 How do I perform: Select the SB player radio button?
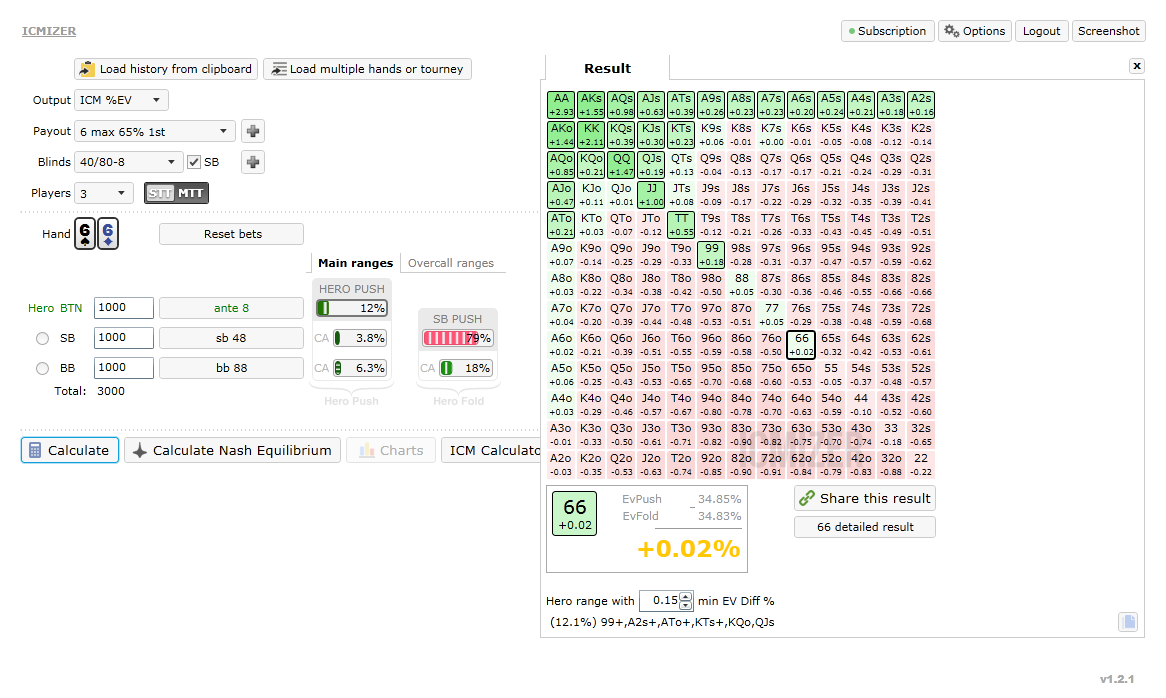click(x=42, y=338)
